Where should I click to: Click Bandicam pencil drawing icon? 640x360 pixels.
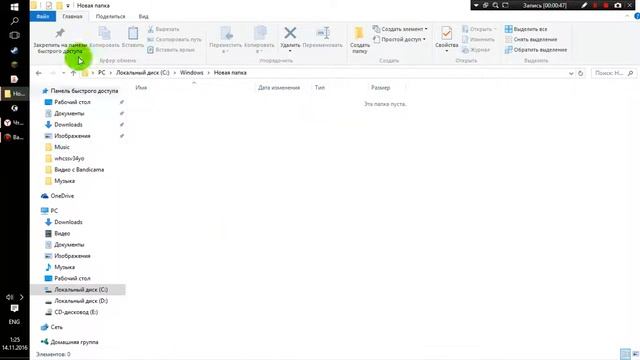point(584,5)
